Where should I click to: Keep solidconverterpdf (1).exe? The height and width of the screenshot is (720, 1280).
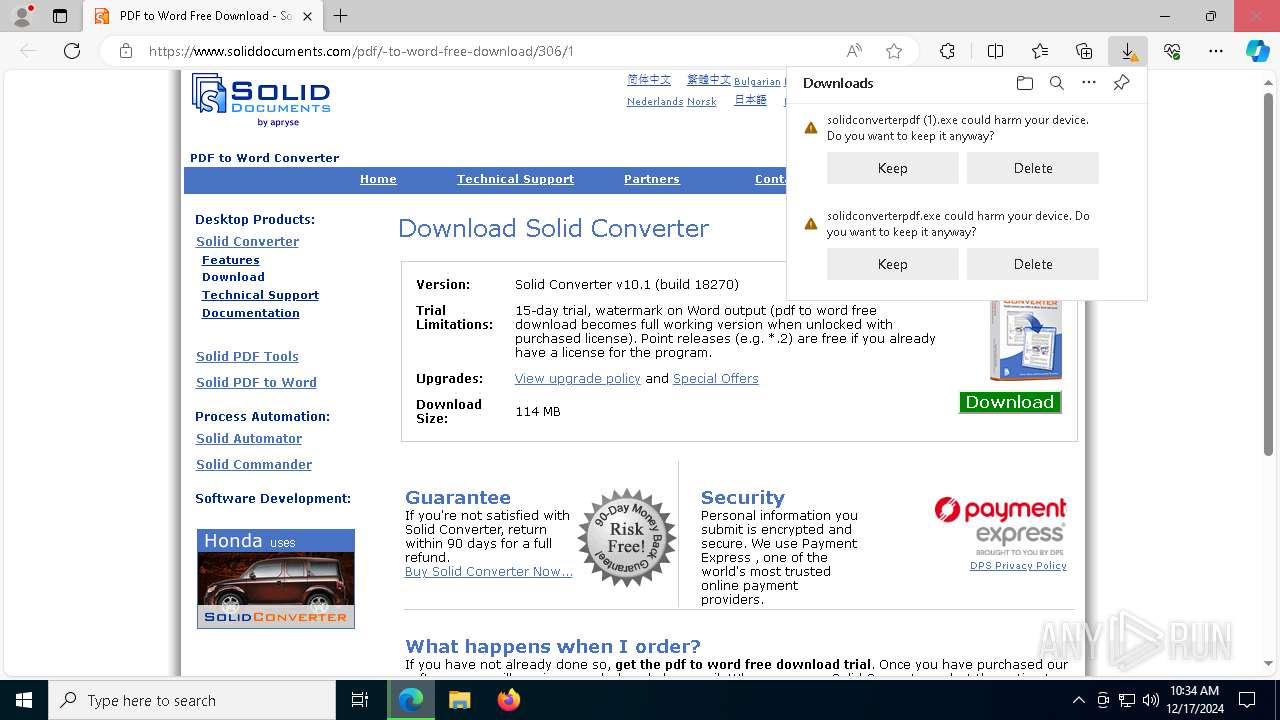tap(892, 168)
